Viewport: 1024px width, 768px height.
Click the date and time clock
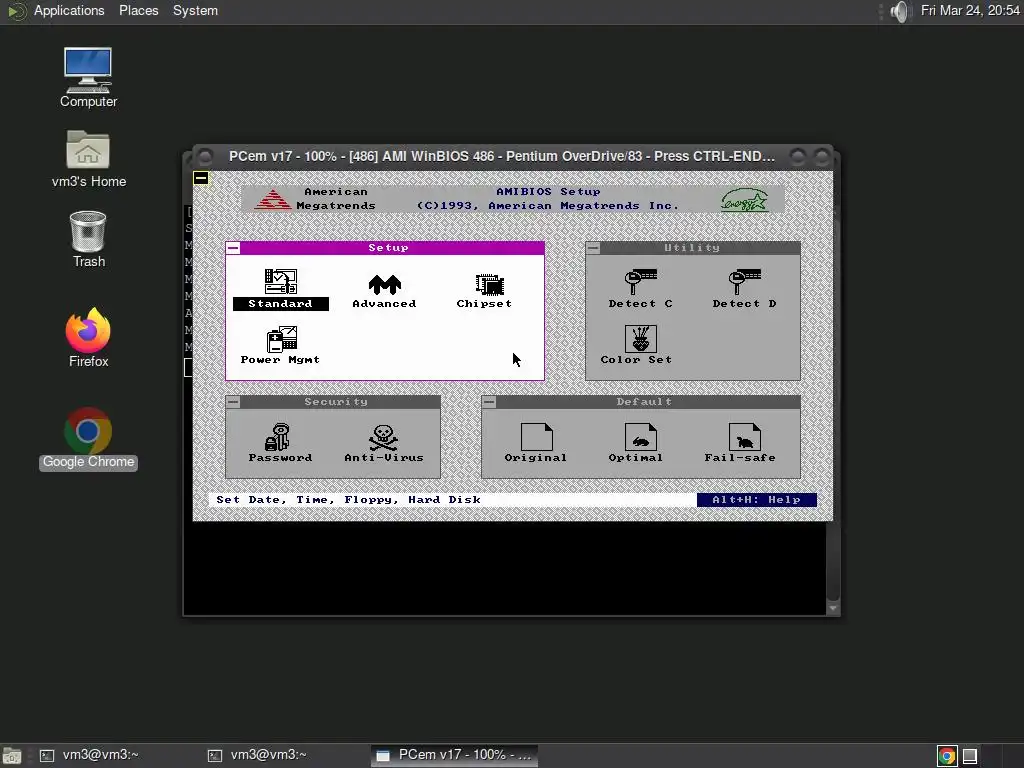pyautogui.click(x=970, y=10)
